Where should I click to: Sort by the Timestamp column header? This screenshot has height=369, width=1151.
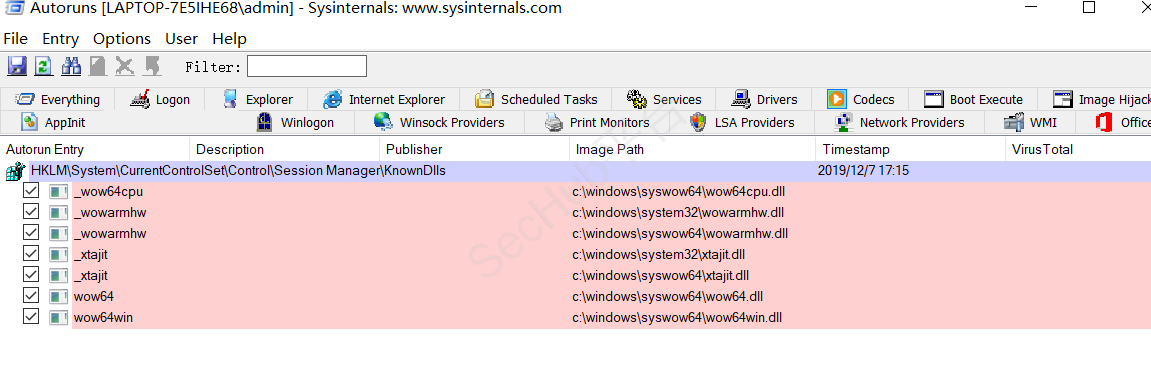[909, 150]
